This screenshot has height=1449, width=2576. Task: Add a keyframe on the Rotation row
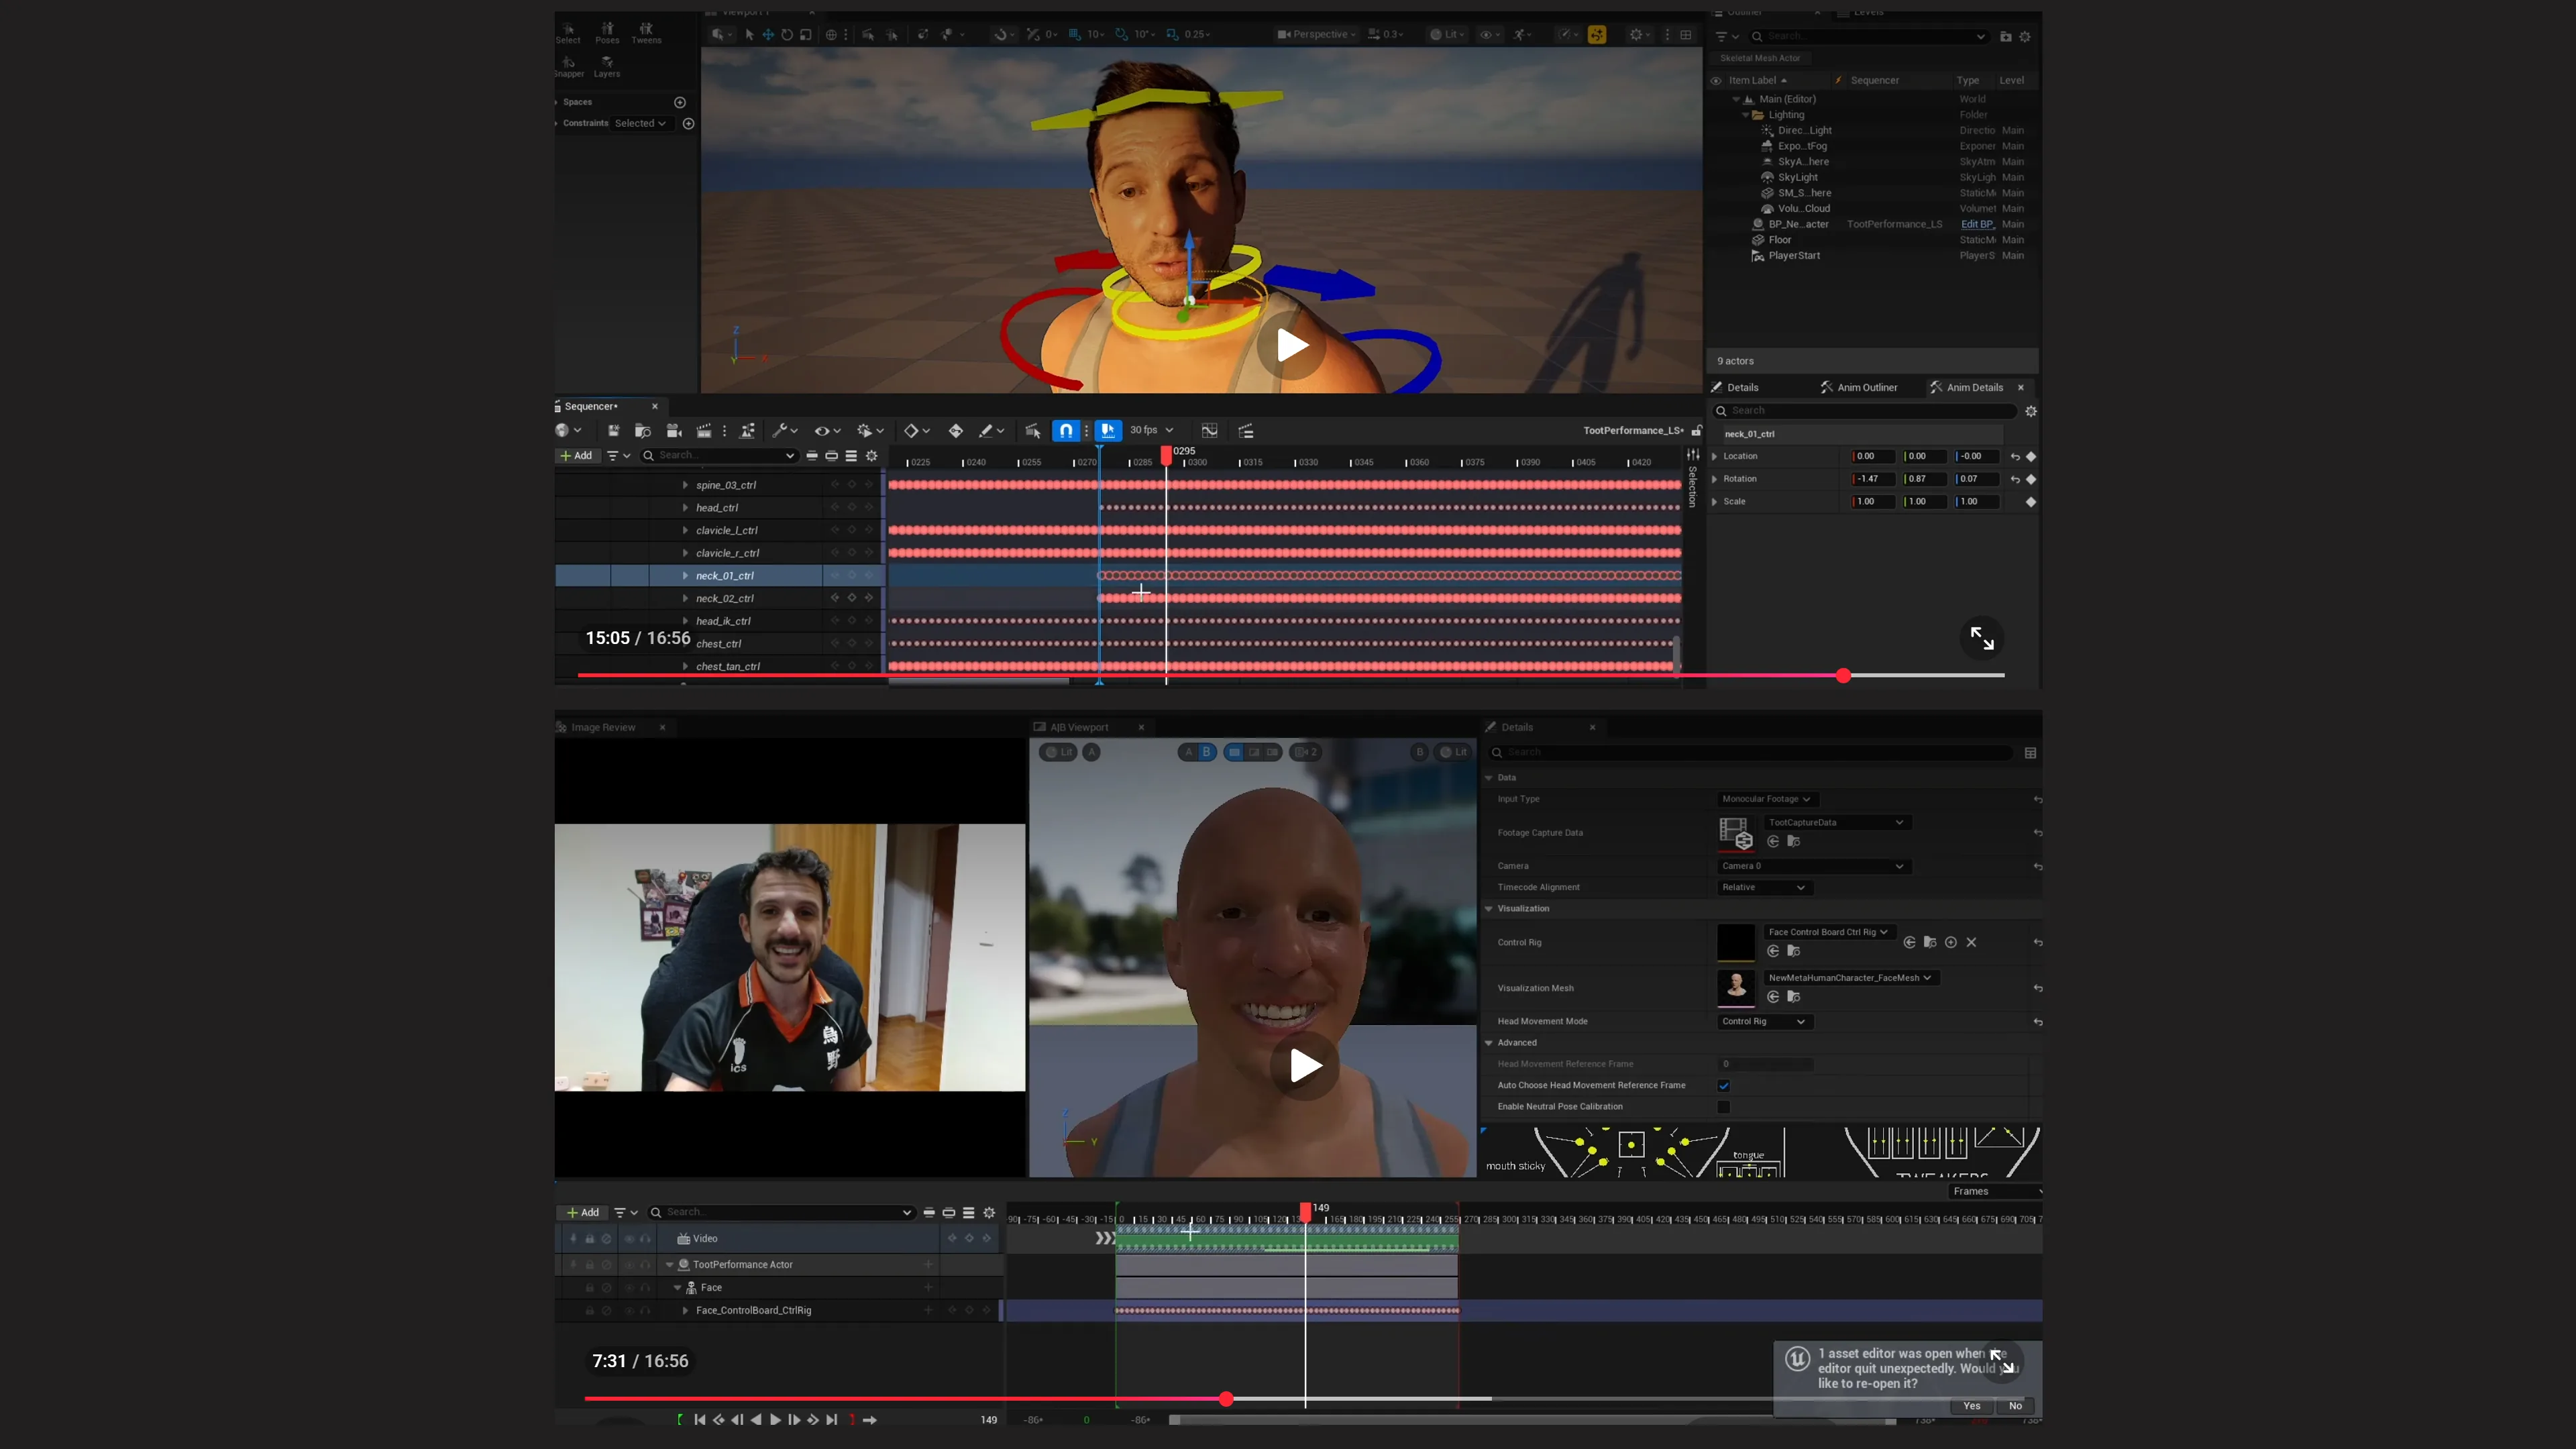(x=2031, y=479)
